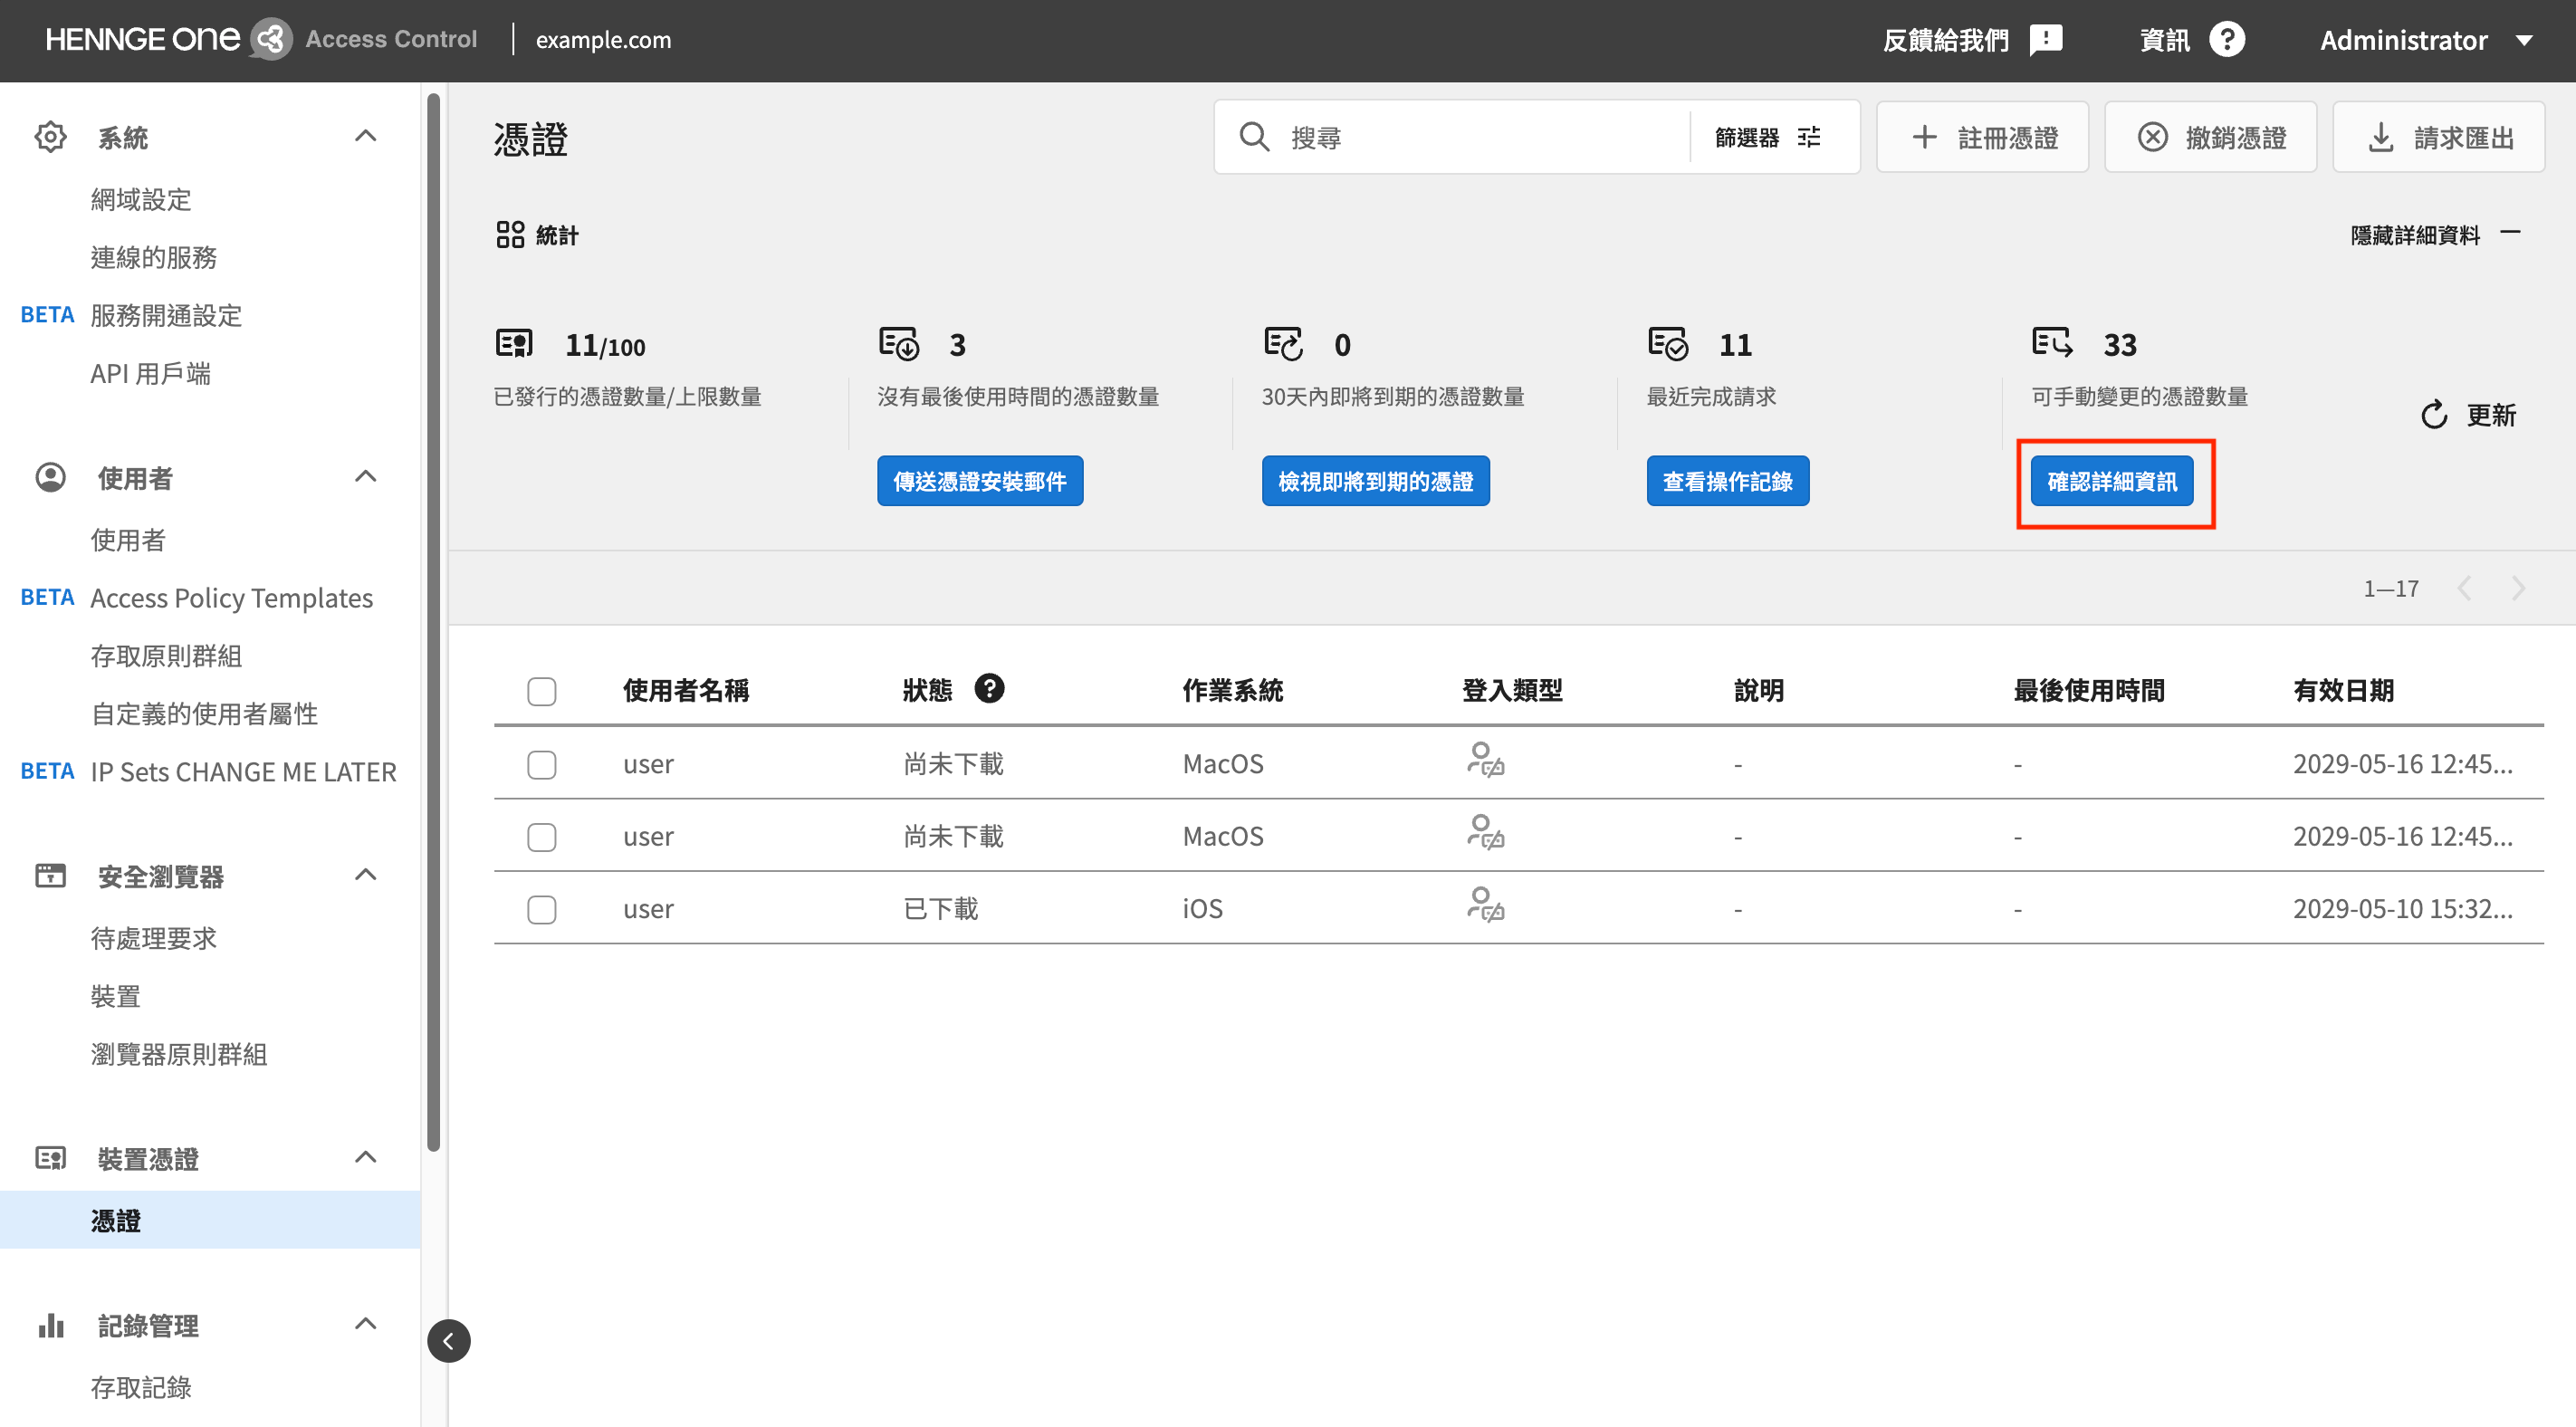Click the feedback exclamation icon
Image resolution: width=2576 pixels, height=1427 pixels.
click(2046, 40)
